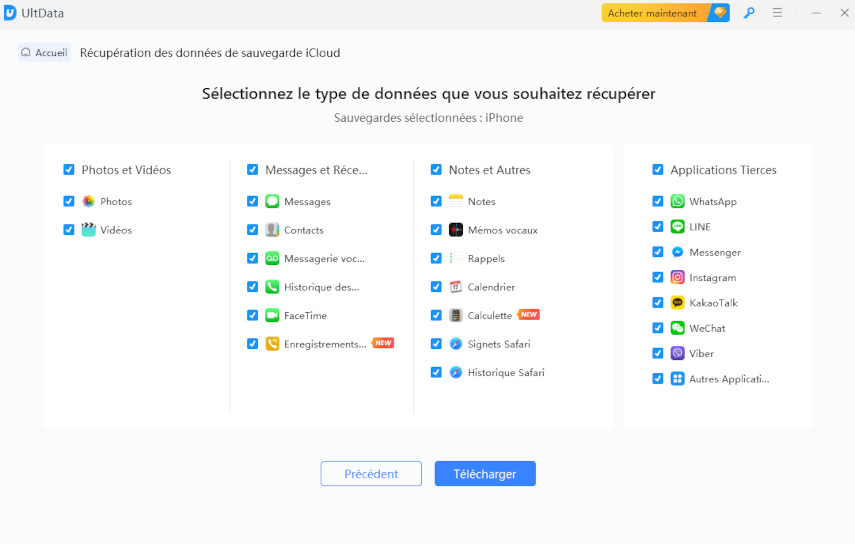
Task: Click the Notes label text
Action: 481,201
